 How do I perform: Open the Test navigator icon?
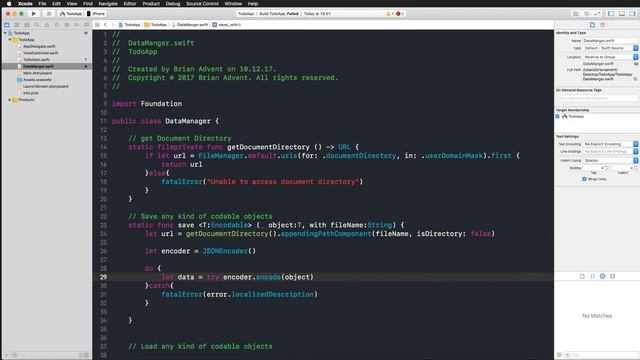[57, 25]
